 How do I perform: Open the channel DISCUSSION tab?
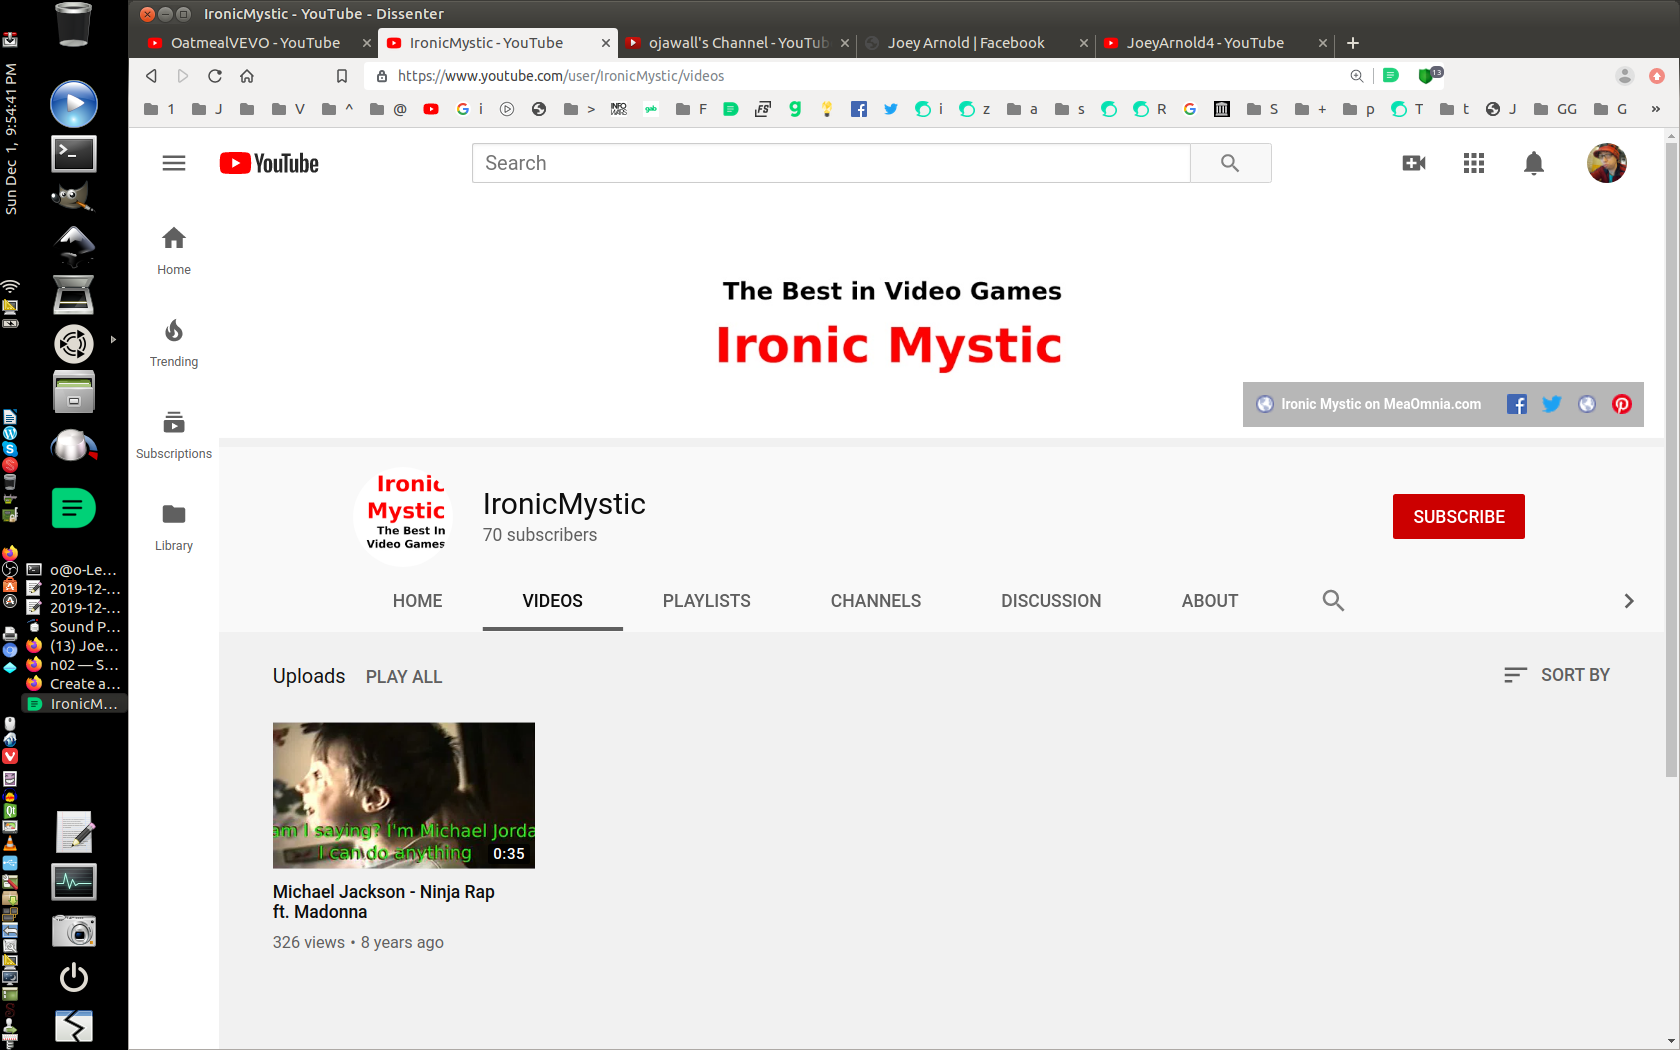[x=1051, y=601]
